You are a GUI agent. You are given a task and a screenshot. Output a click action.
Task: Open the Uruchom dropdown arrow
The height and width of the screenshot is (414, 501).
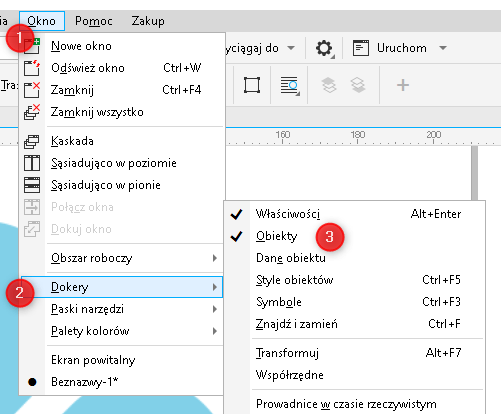click(x=443, y=48)
